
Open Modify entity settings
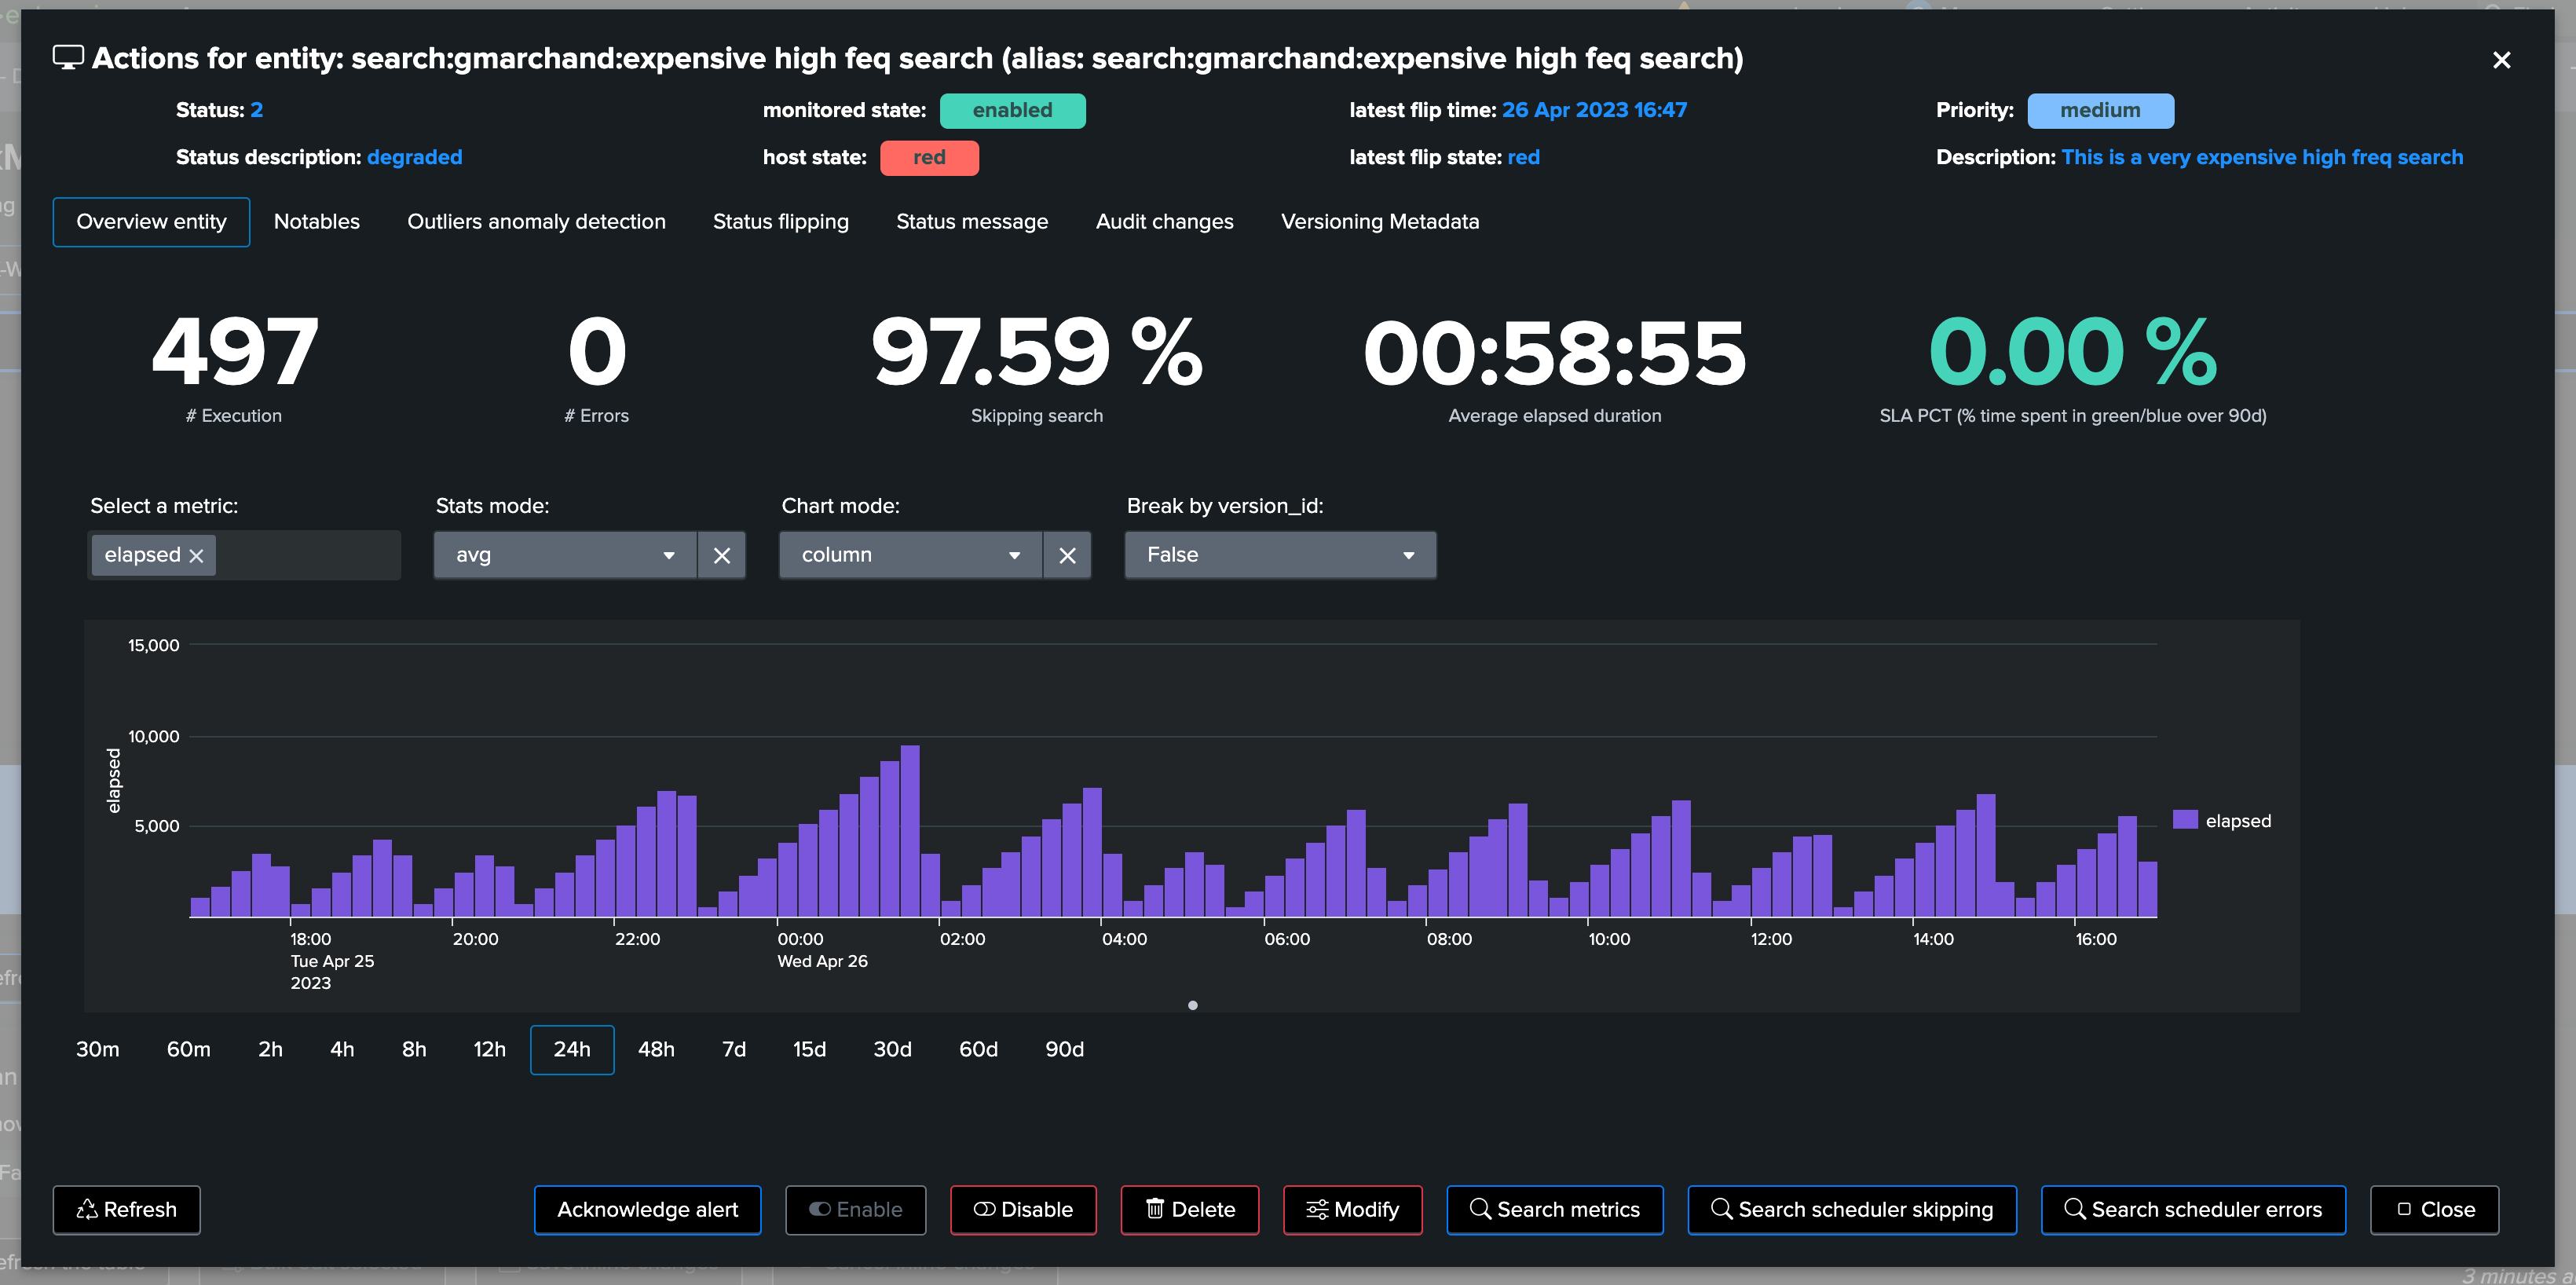tap(1353, 1210)
